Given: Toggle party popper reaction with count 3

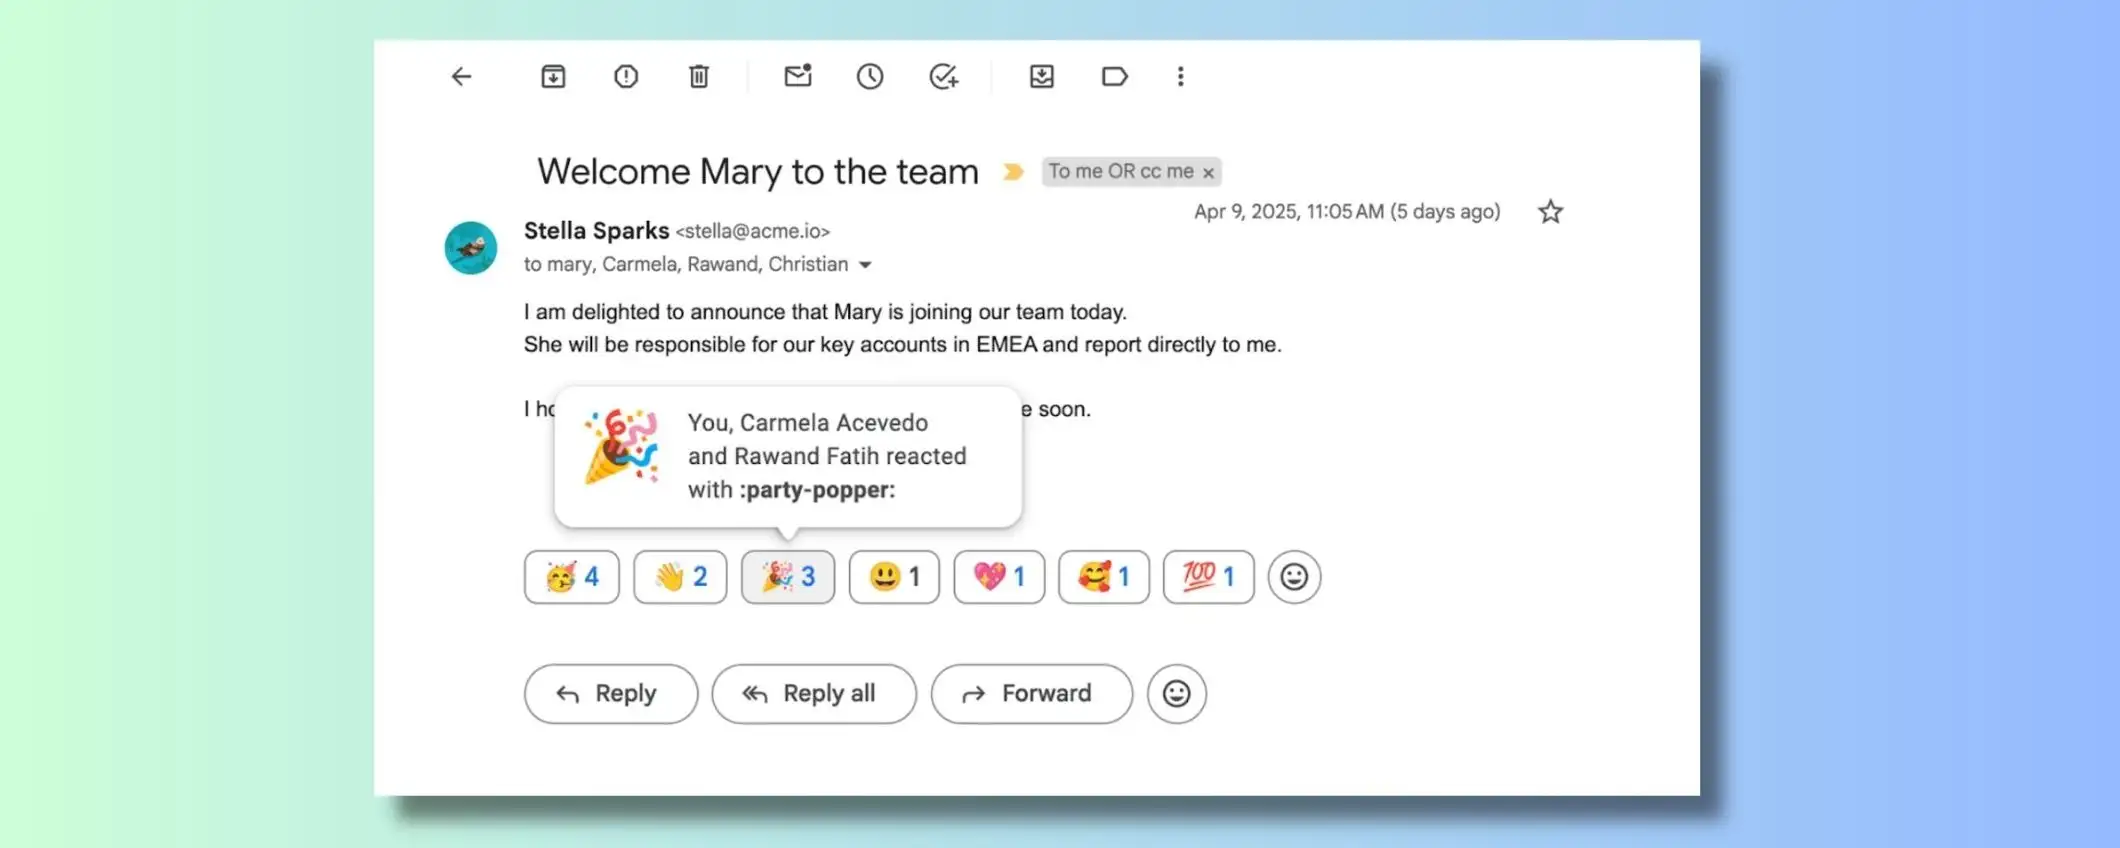Looking at the screenshot, I should point(788,577).
